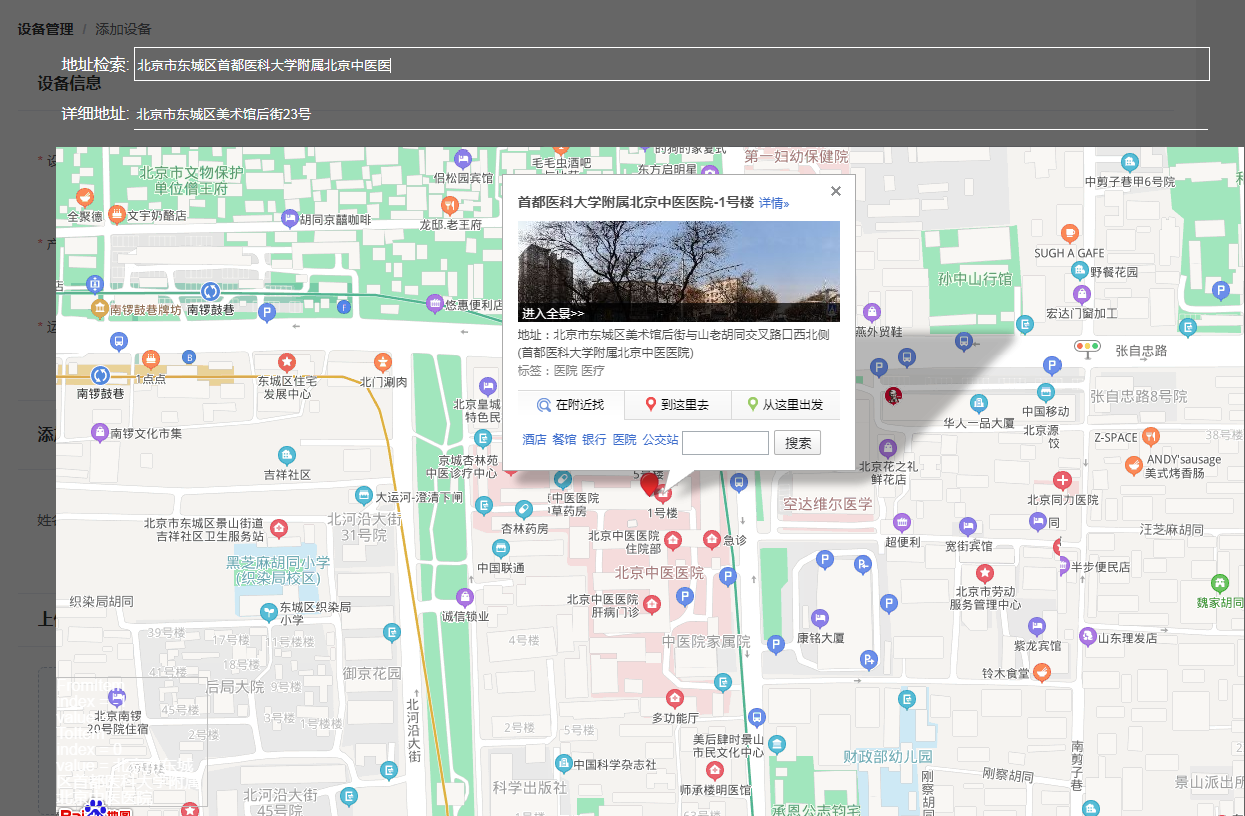Open the 详情» details link
This screenshot has width=1245, height=816.
(x=774, y=203)
